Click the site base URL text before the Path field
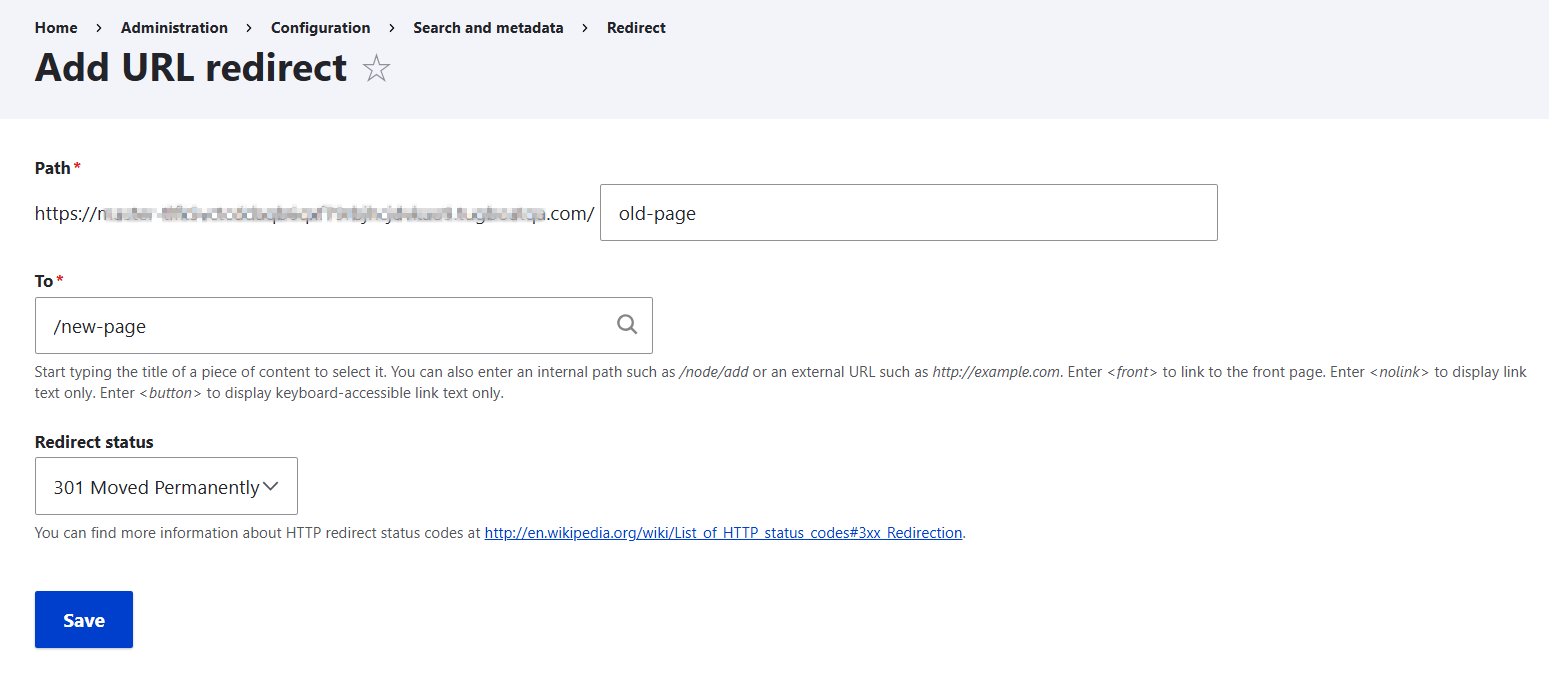1549x673 pixels. 315,212
